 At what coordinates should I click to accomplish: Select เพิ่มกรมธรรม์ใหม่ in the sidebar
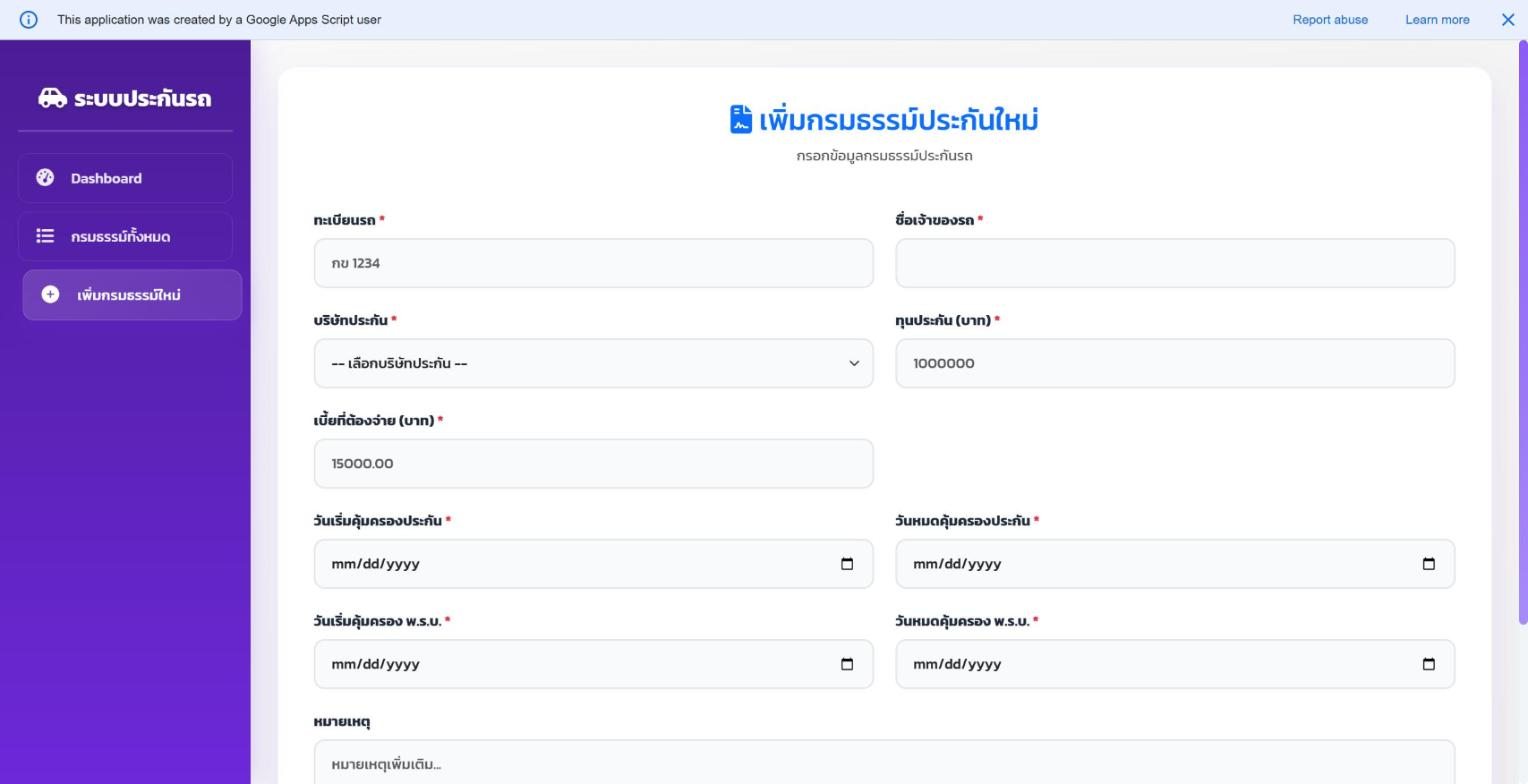pos(132,295)
